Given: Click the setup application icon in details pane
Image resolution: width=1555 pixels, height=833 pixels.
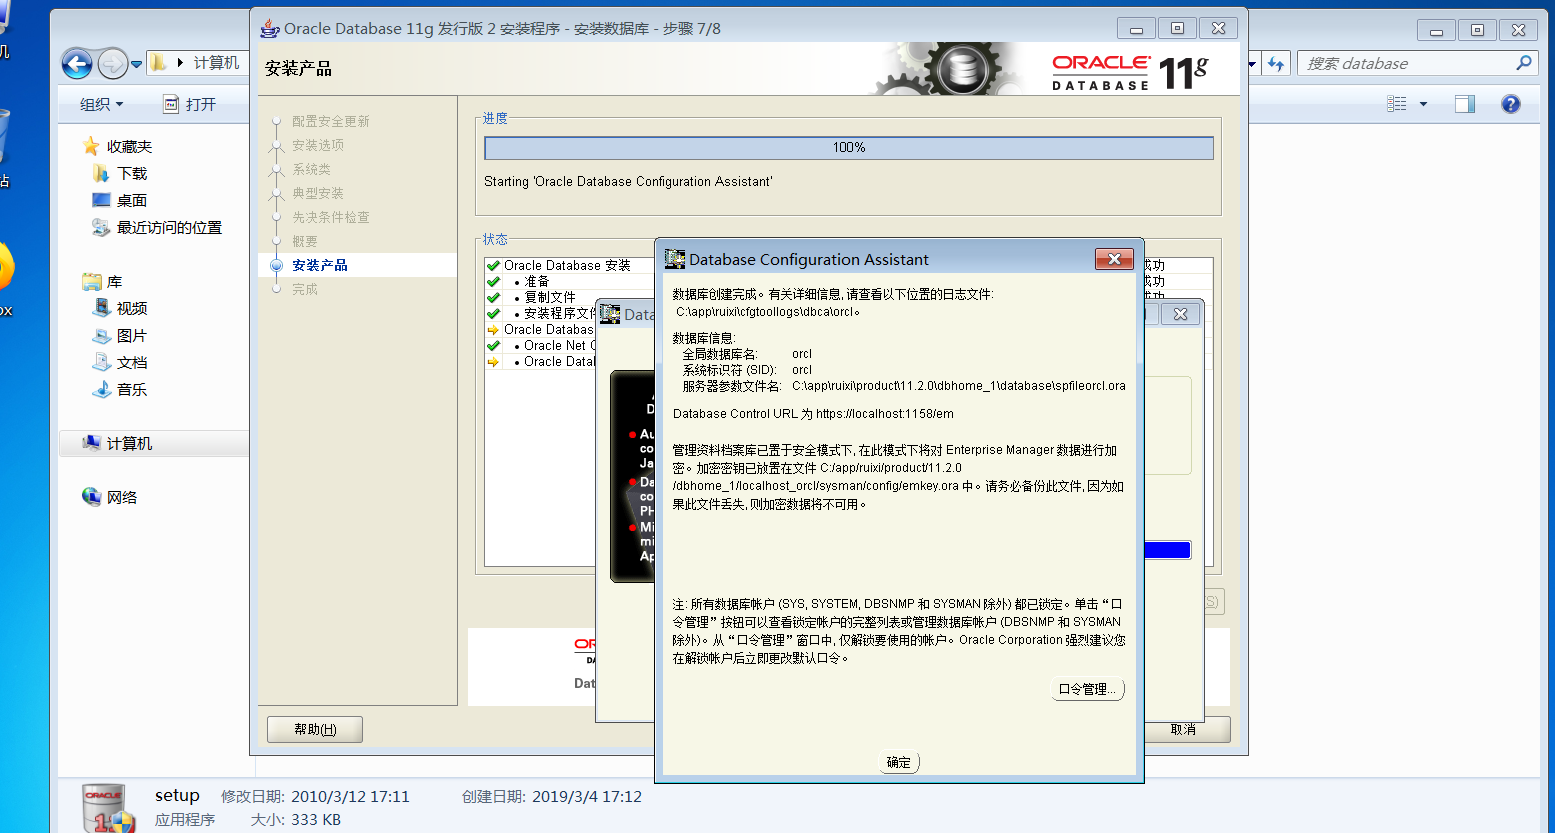Looking at the screenshot, I should click(x=108, y=808).
